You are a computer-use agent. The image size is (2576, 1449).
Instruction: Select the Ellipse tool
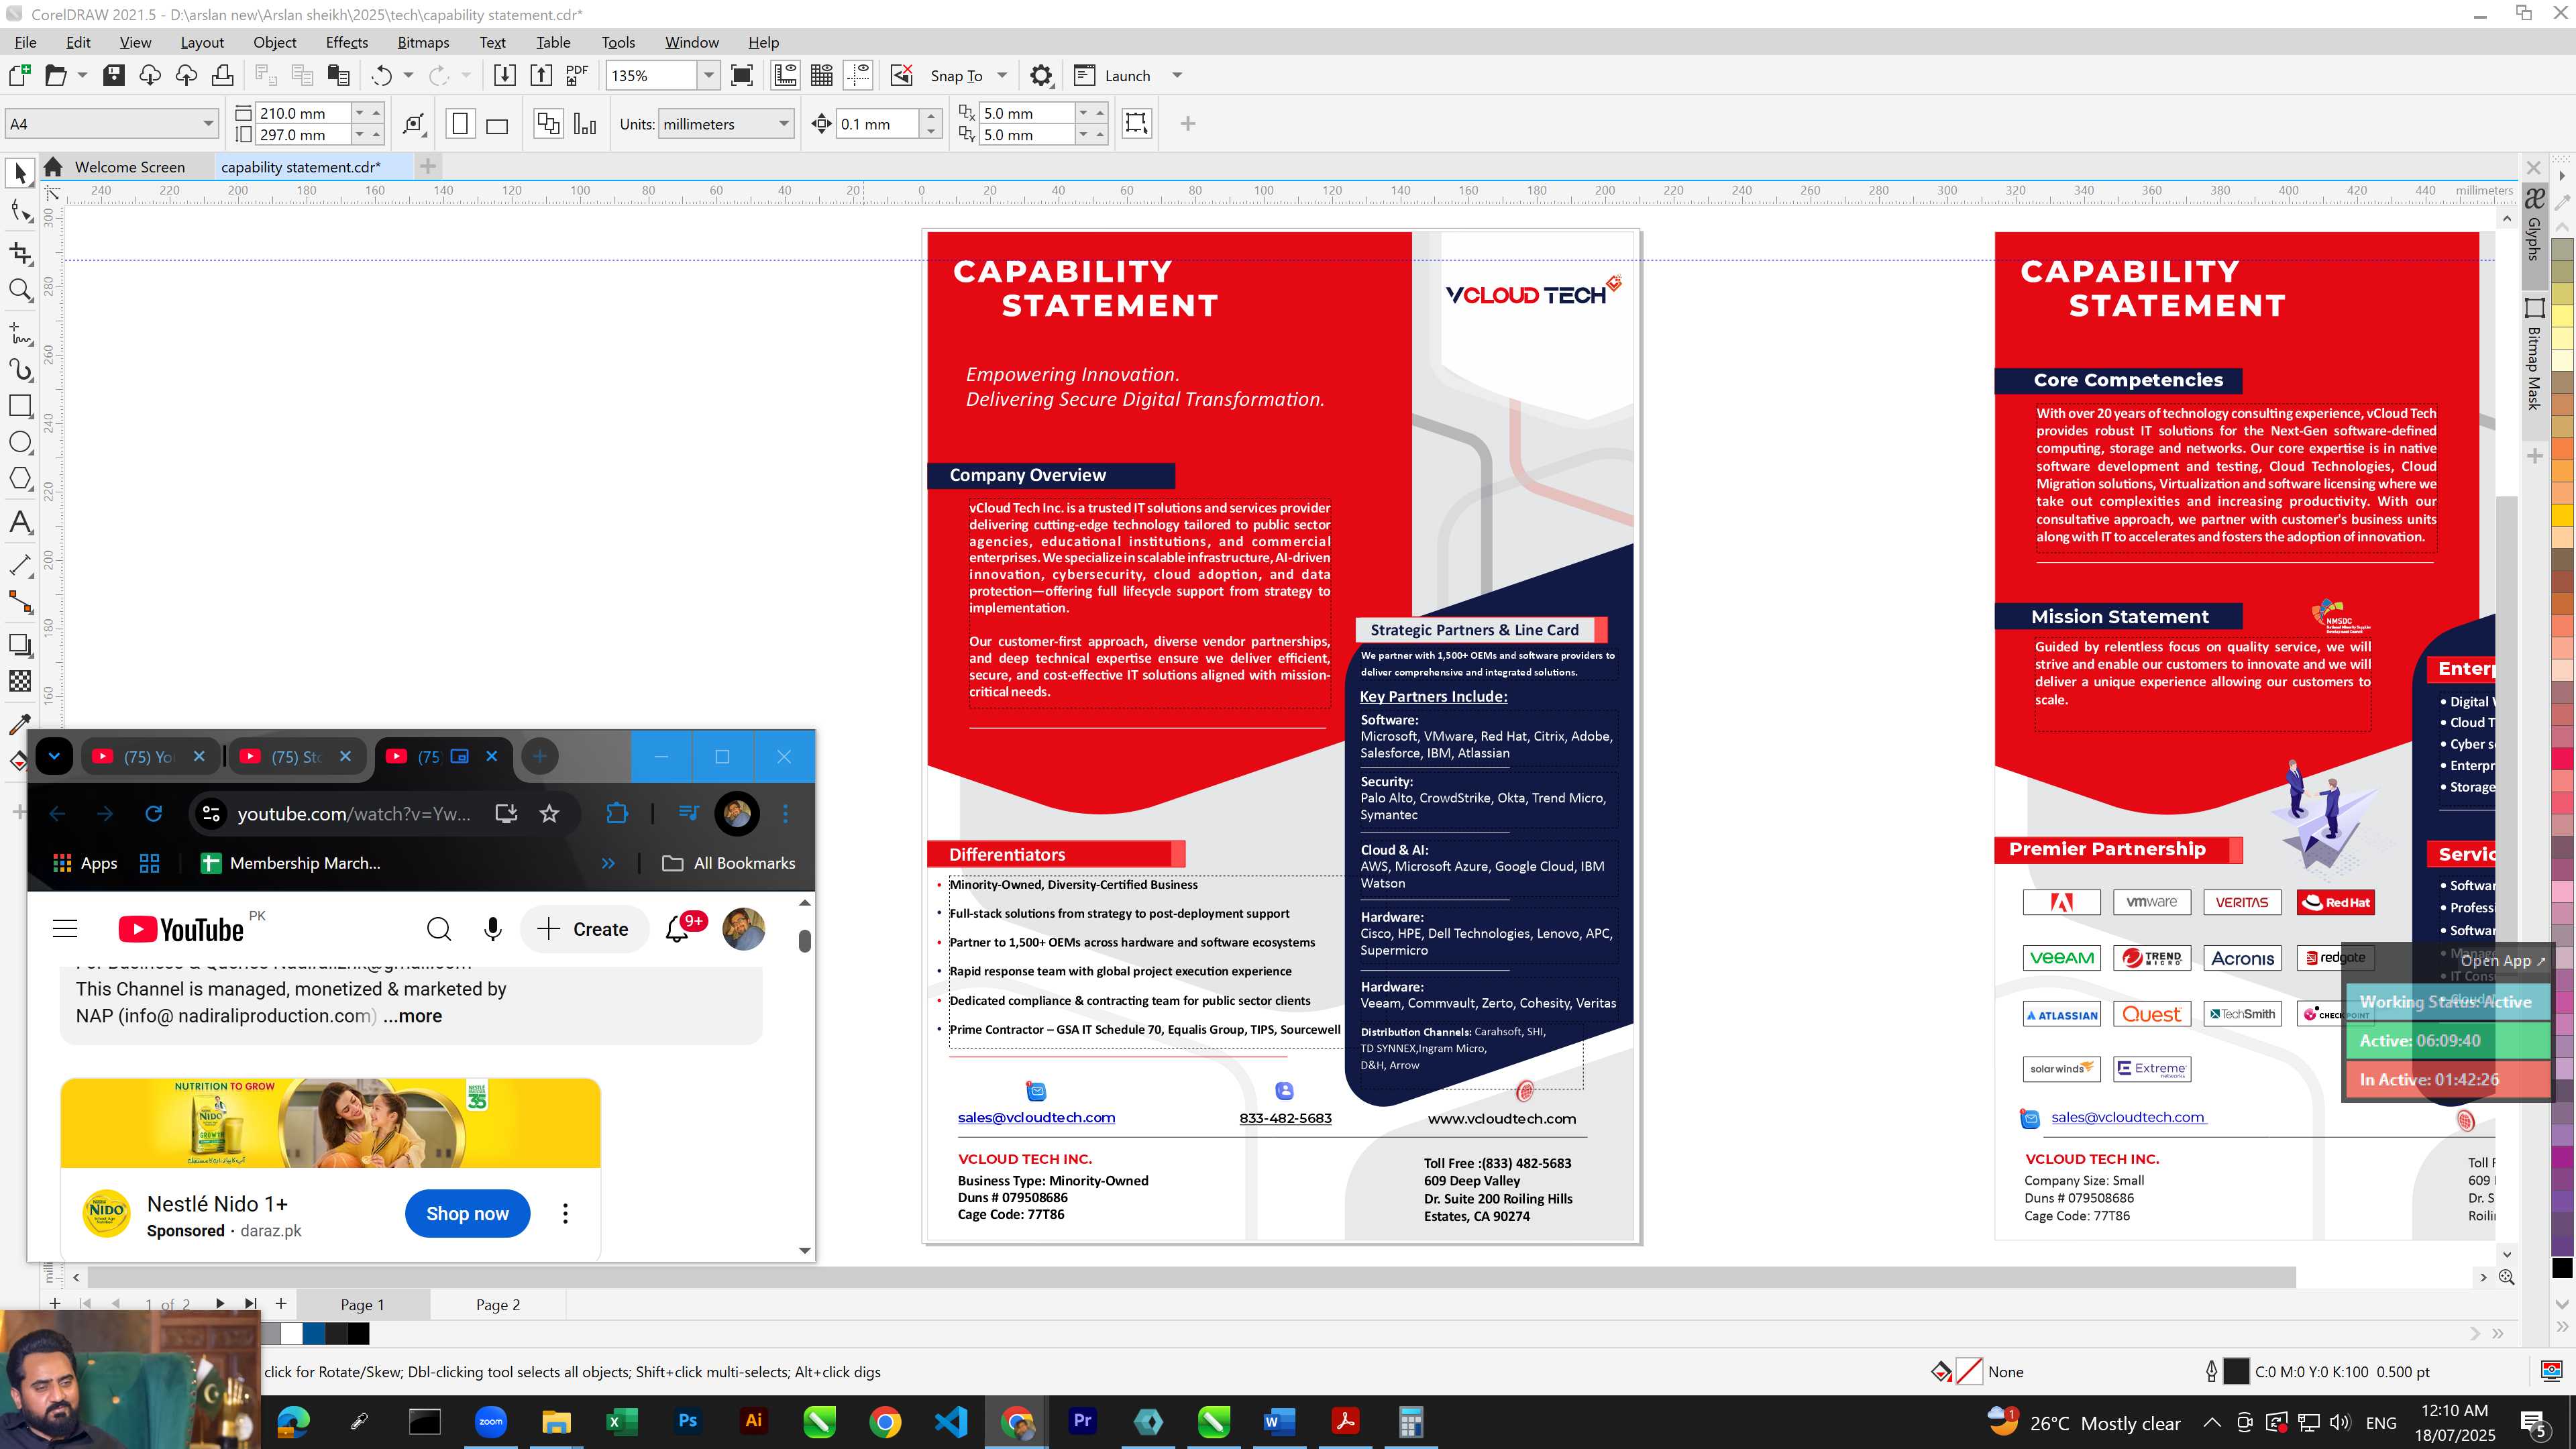[20, 442]
